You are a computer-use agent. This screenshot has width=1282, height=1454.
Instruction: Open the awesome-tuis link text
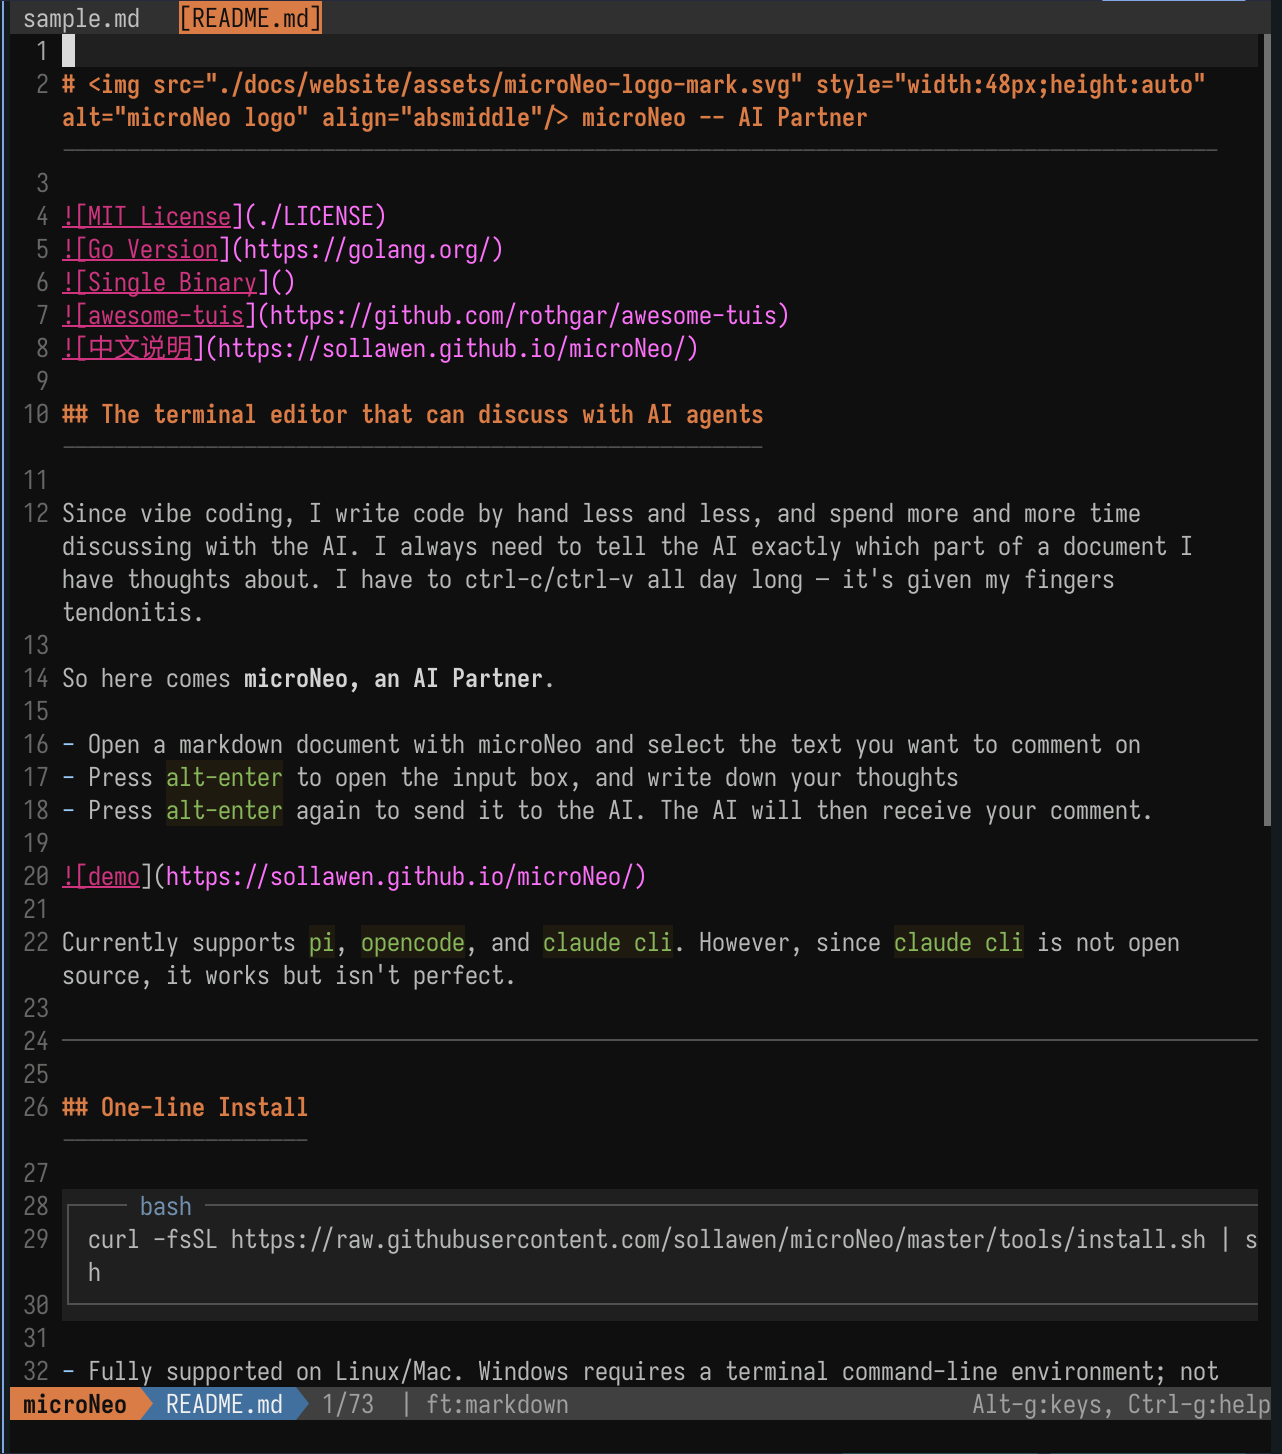(166, 315)
